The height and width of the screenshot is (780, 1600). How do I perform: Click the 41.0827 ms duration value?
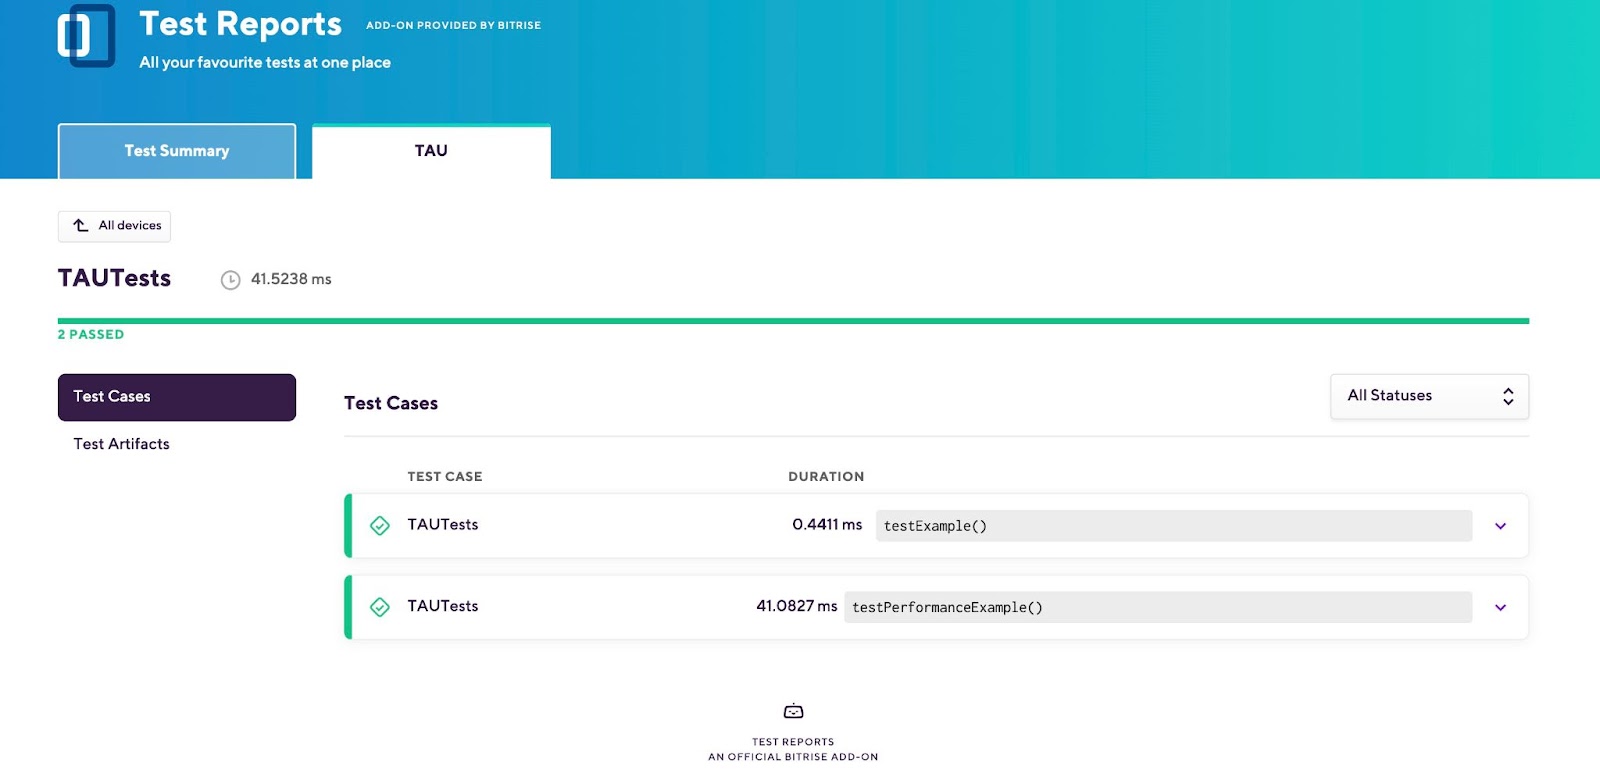coord(797,606)
